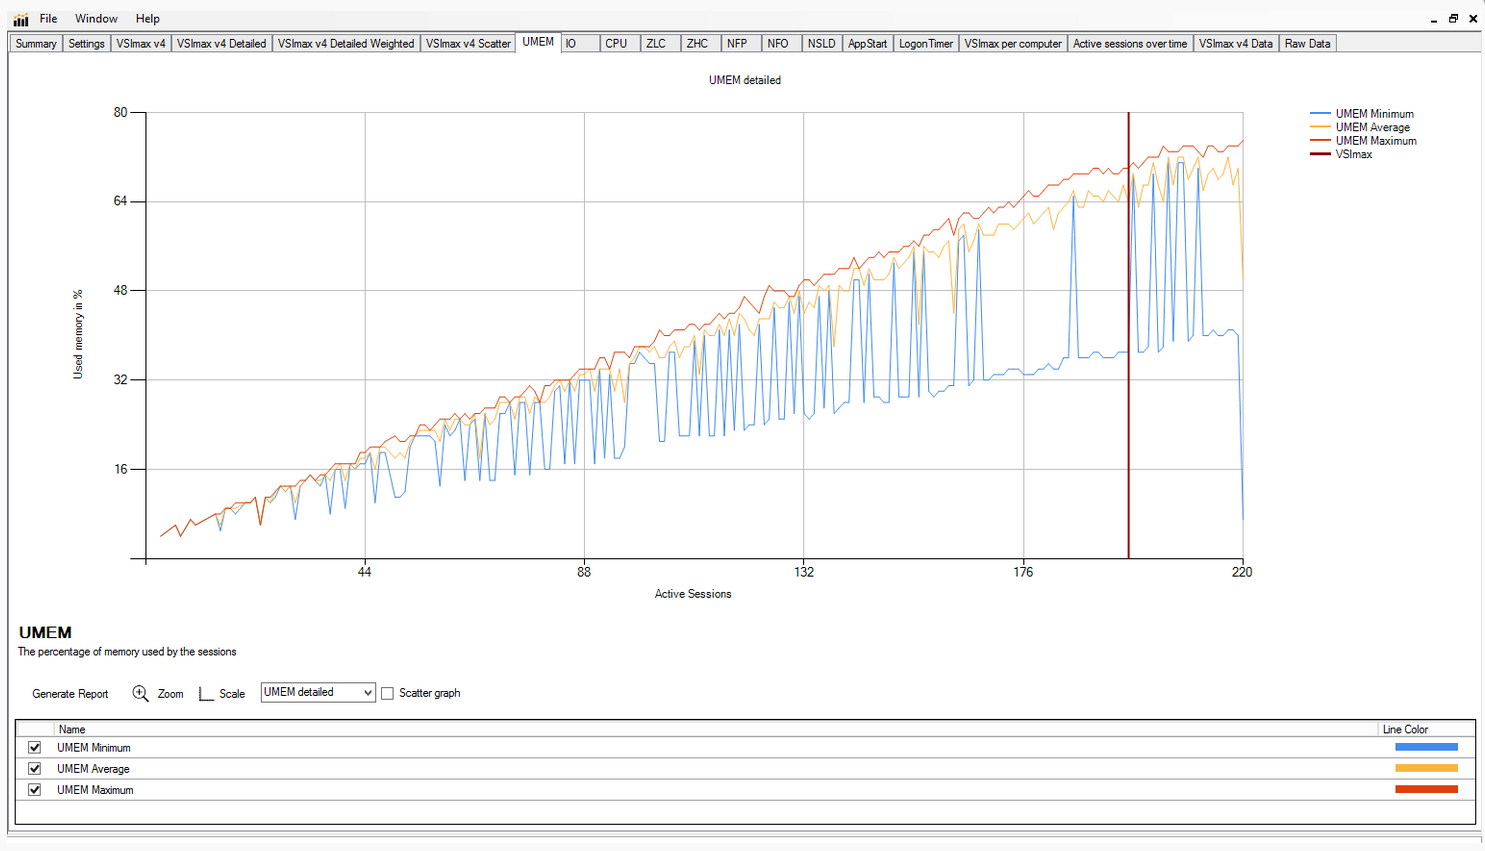This screenshot has width=1485, height=851.
Task: Restore the window size
Action: [1453, 18]
